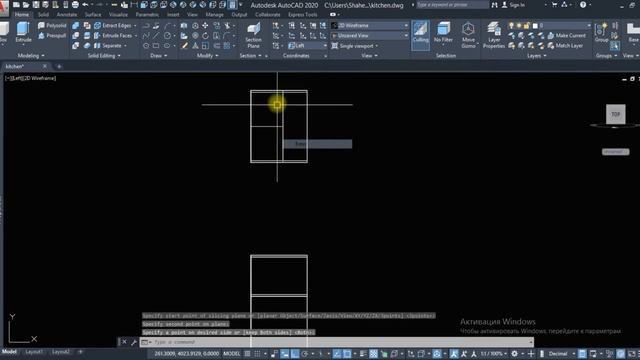The image size is (640, 360).
Task: Expand the Draw panel
Action: pyautogui.click(x=159, y=56)
